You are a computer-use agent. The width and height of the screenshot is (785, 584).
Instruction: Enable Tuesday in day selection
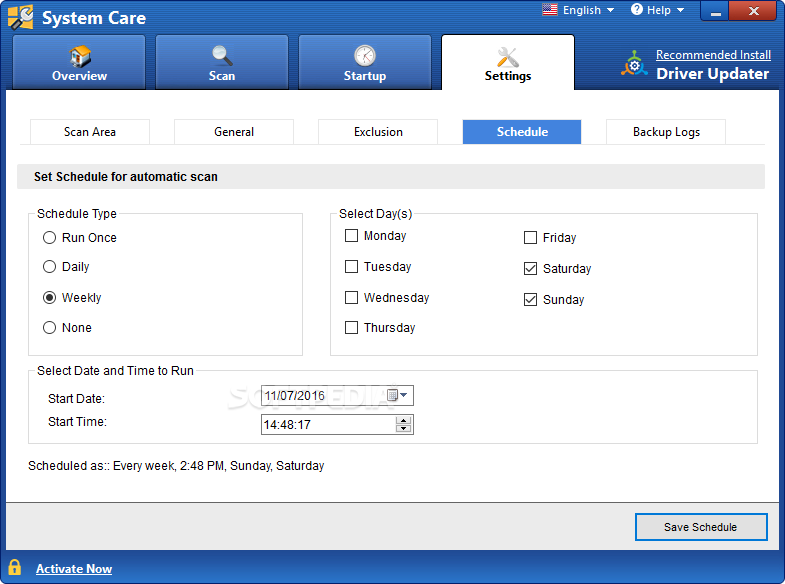point(351,267)
